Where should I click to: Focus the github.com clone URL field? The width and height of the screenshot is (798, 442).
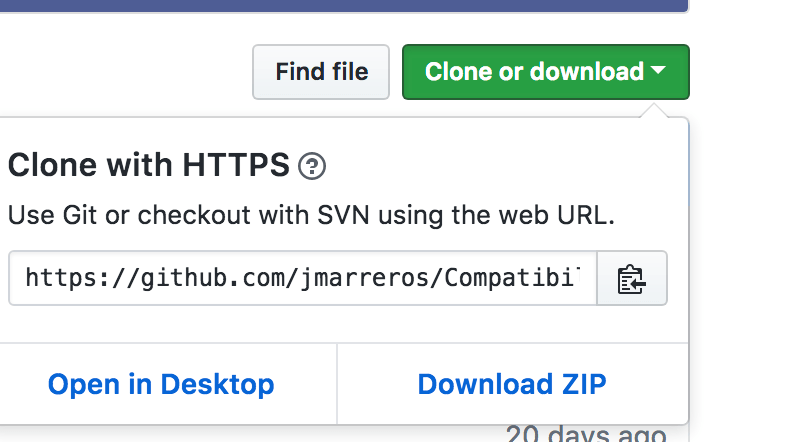(303, 278)
